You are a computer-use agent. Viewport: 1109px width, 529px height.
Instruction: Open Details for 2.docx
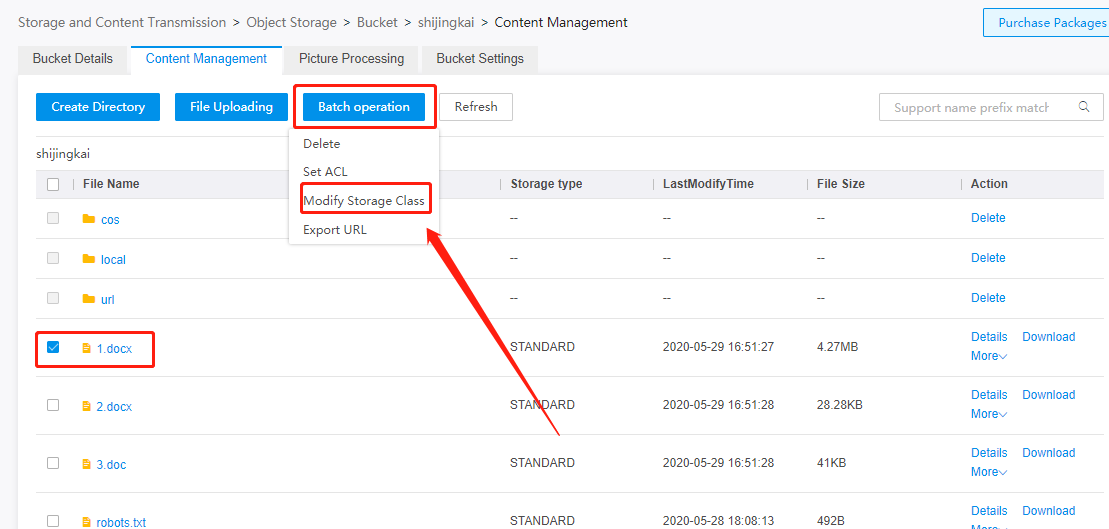(989, 395)
